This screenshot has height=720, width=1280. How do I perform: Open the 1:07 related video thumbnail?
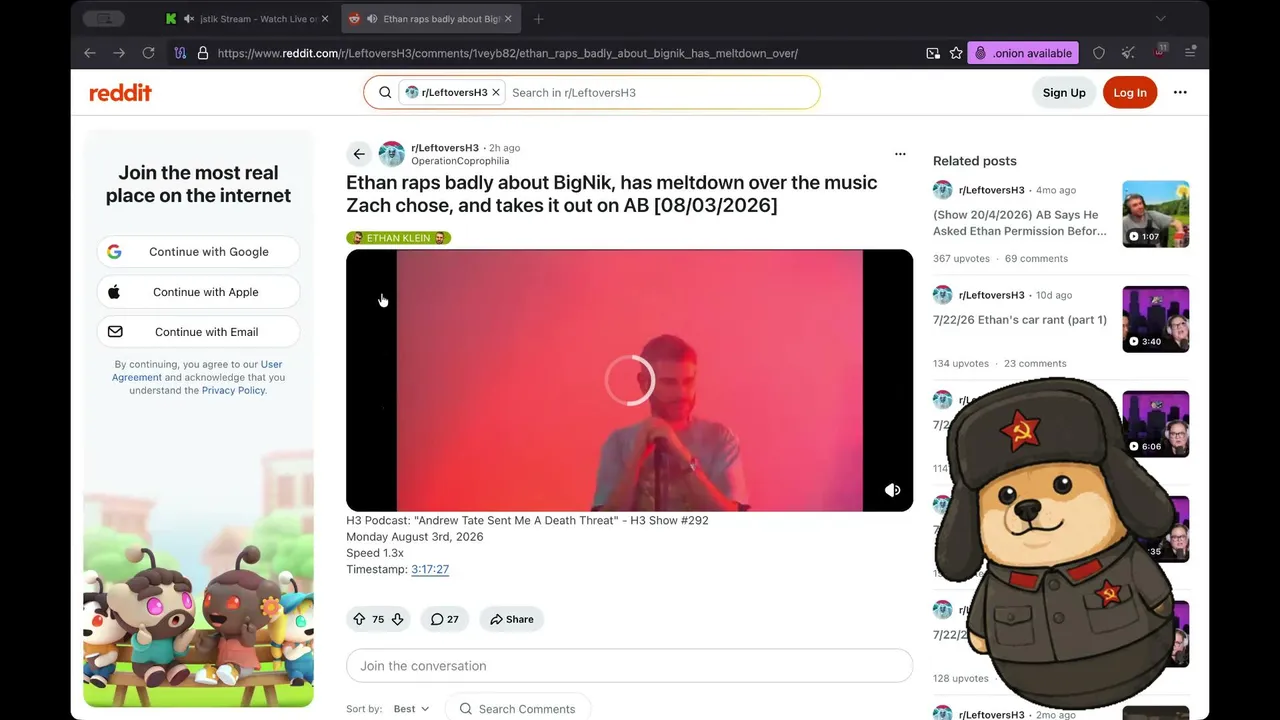tap(1156, 214)
